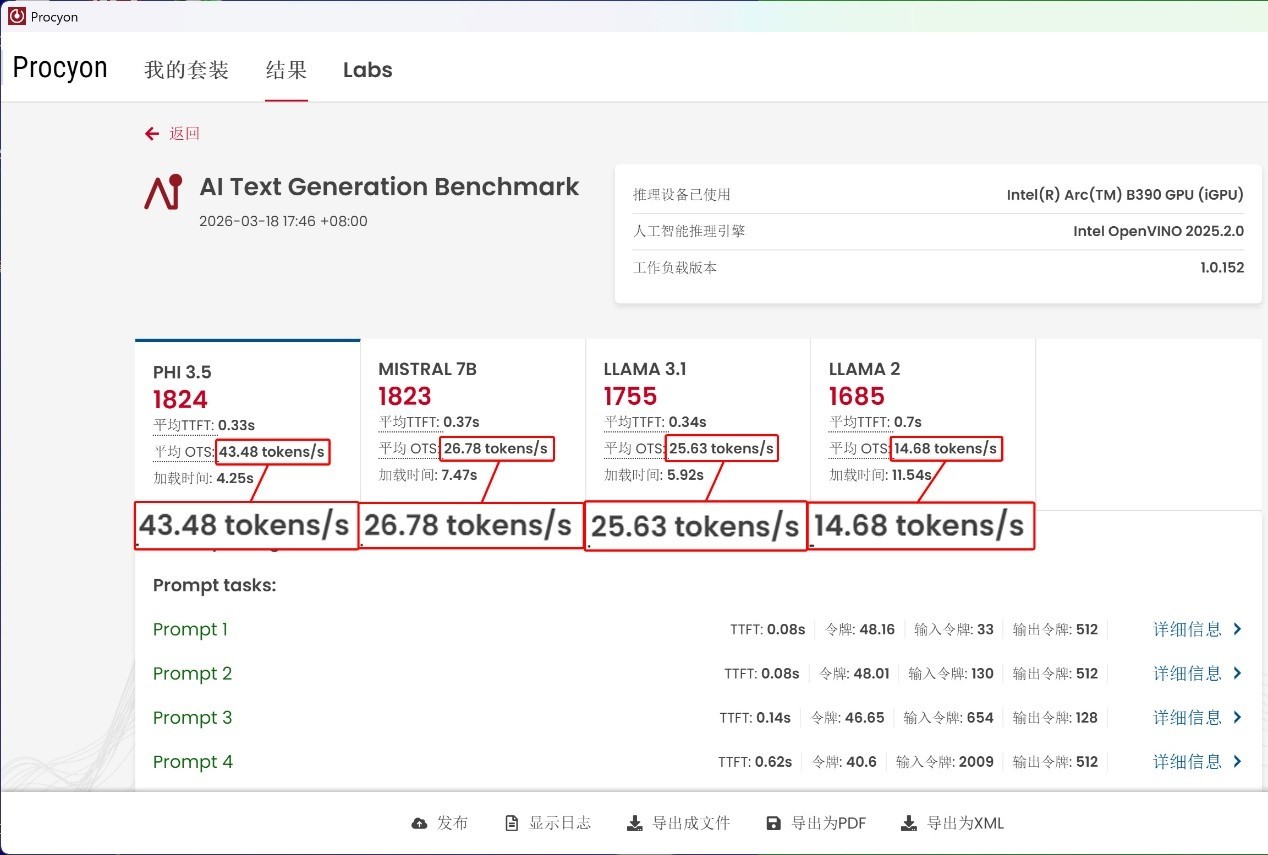Click the Procyon app icon in title bar
The width and height of the screenshot is (1268, 855).
16,16
